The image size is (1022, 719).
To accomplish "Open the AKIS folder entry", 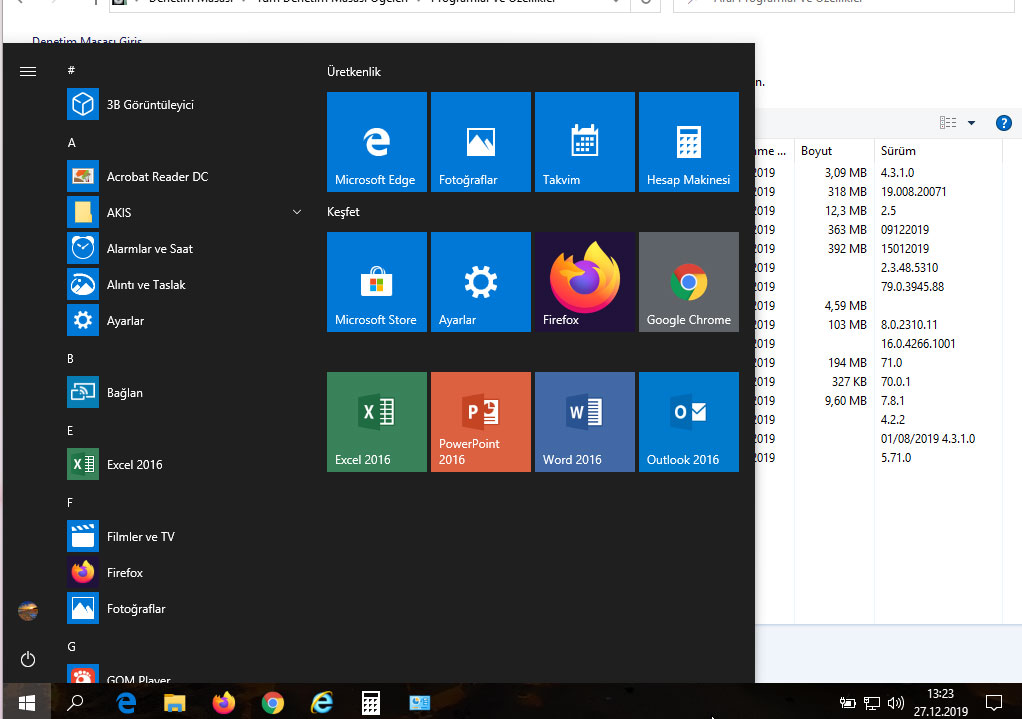I will 184,213.
